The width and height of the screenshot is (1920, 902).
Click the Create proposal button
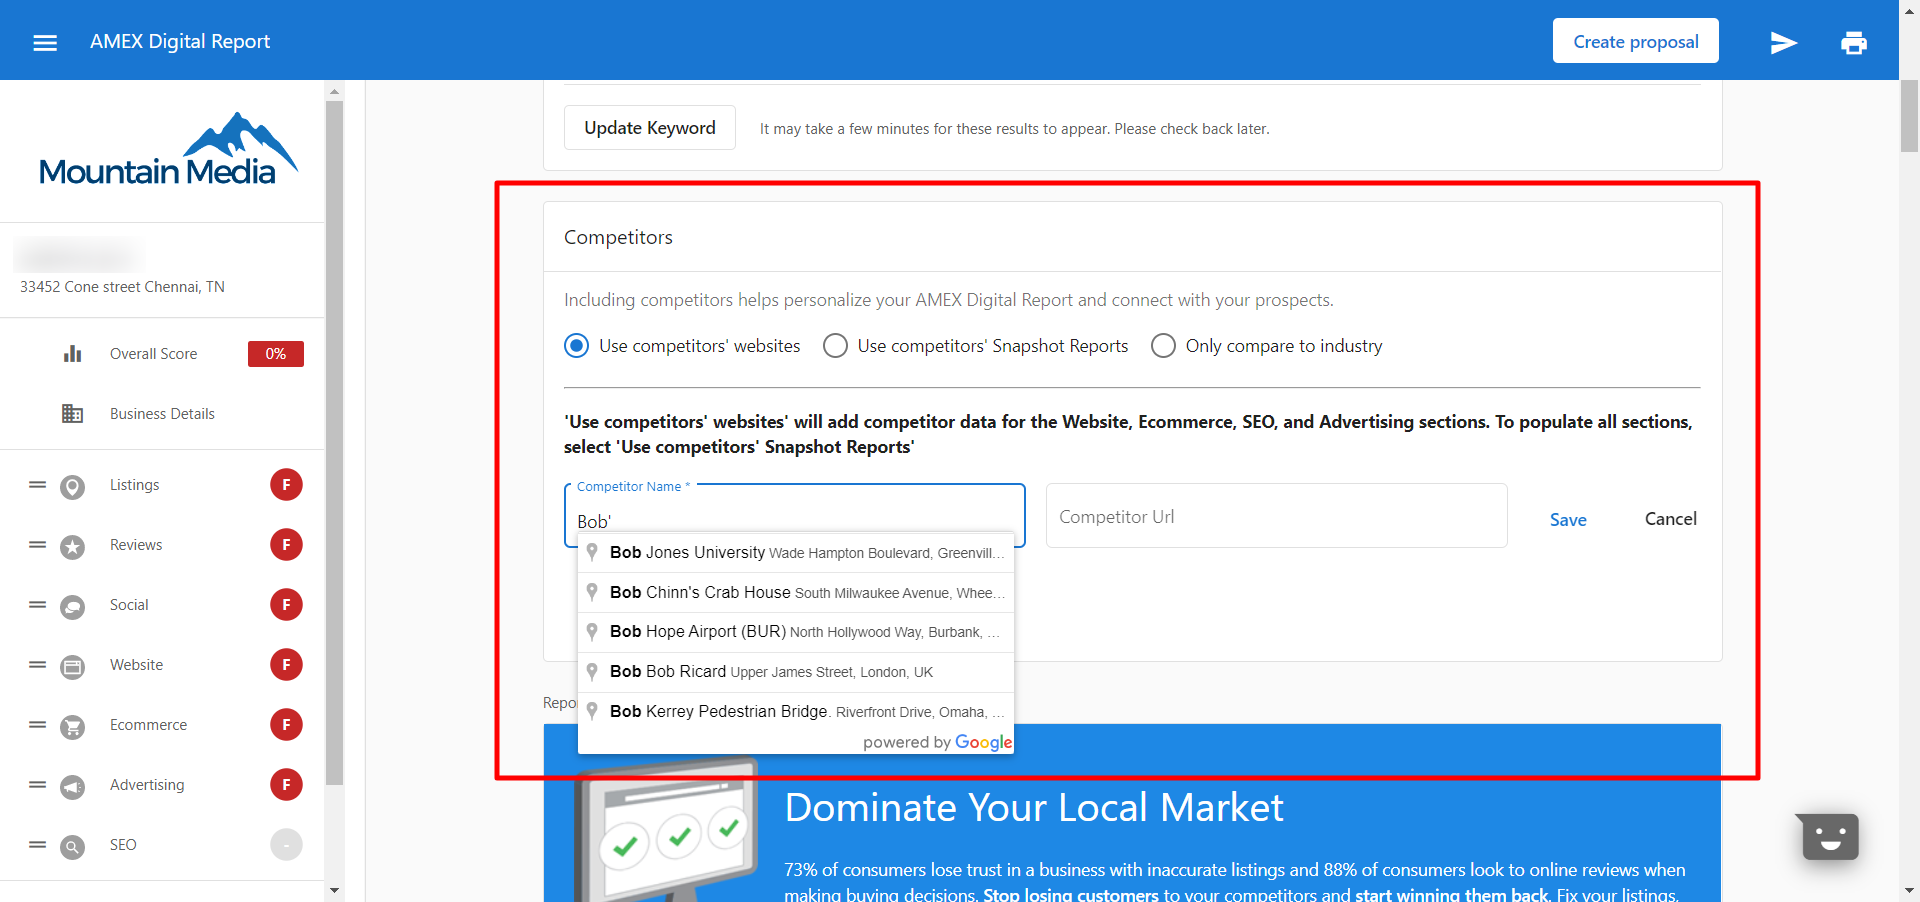1636,41
